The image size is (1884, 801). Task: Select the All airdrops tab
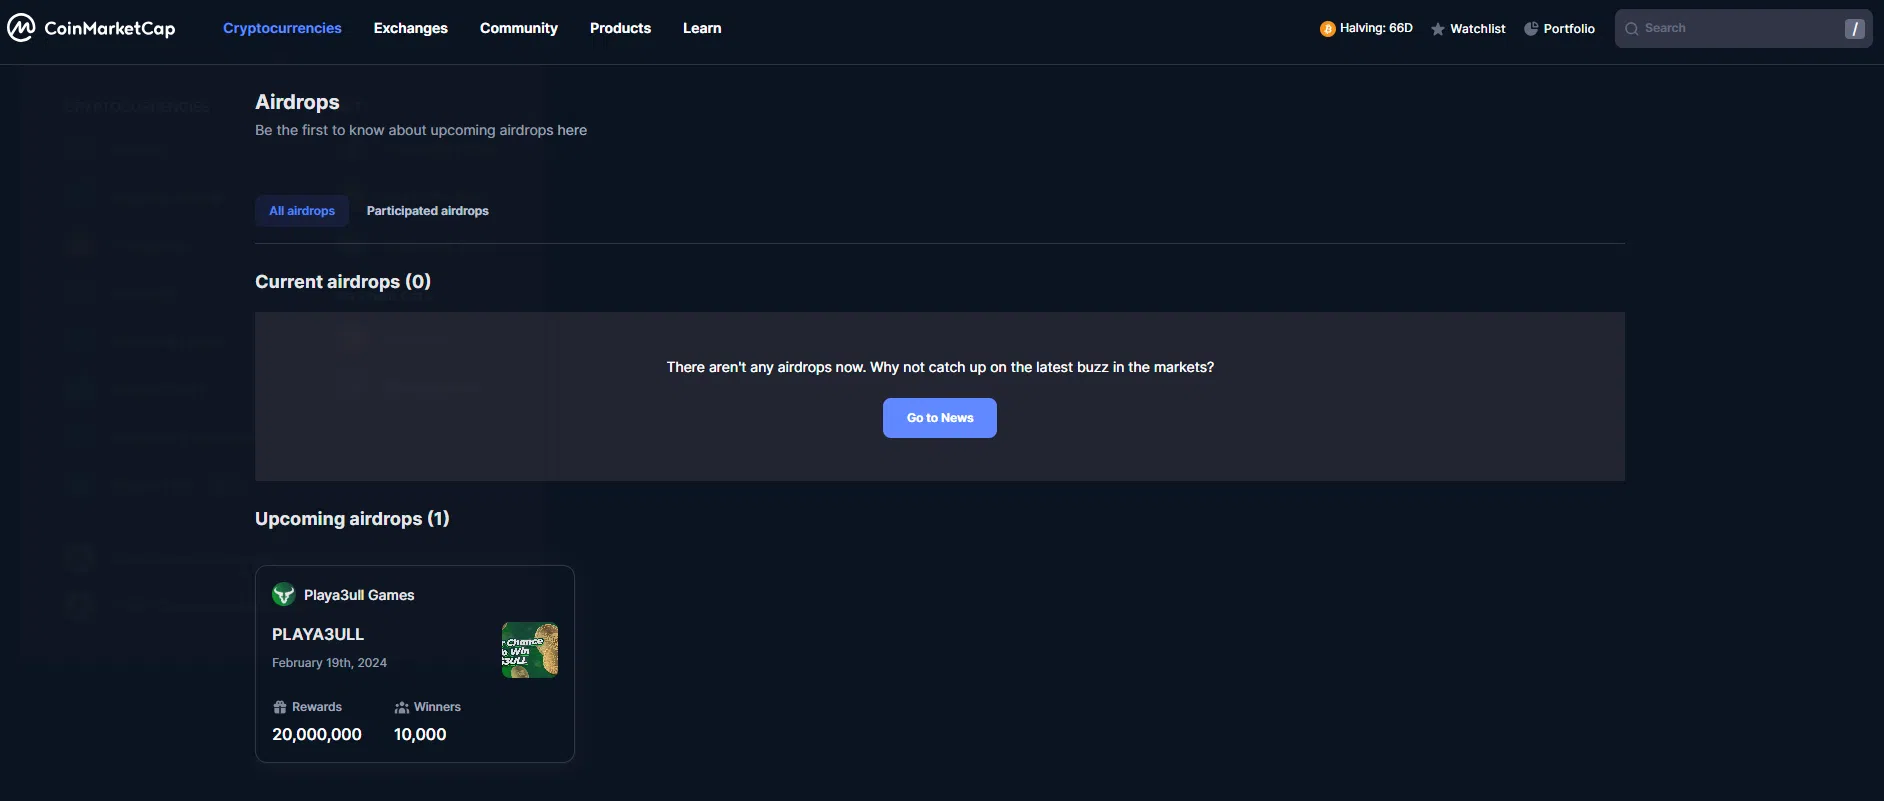(302, 211)
